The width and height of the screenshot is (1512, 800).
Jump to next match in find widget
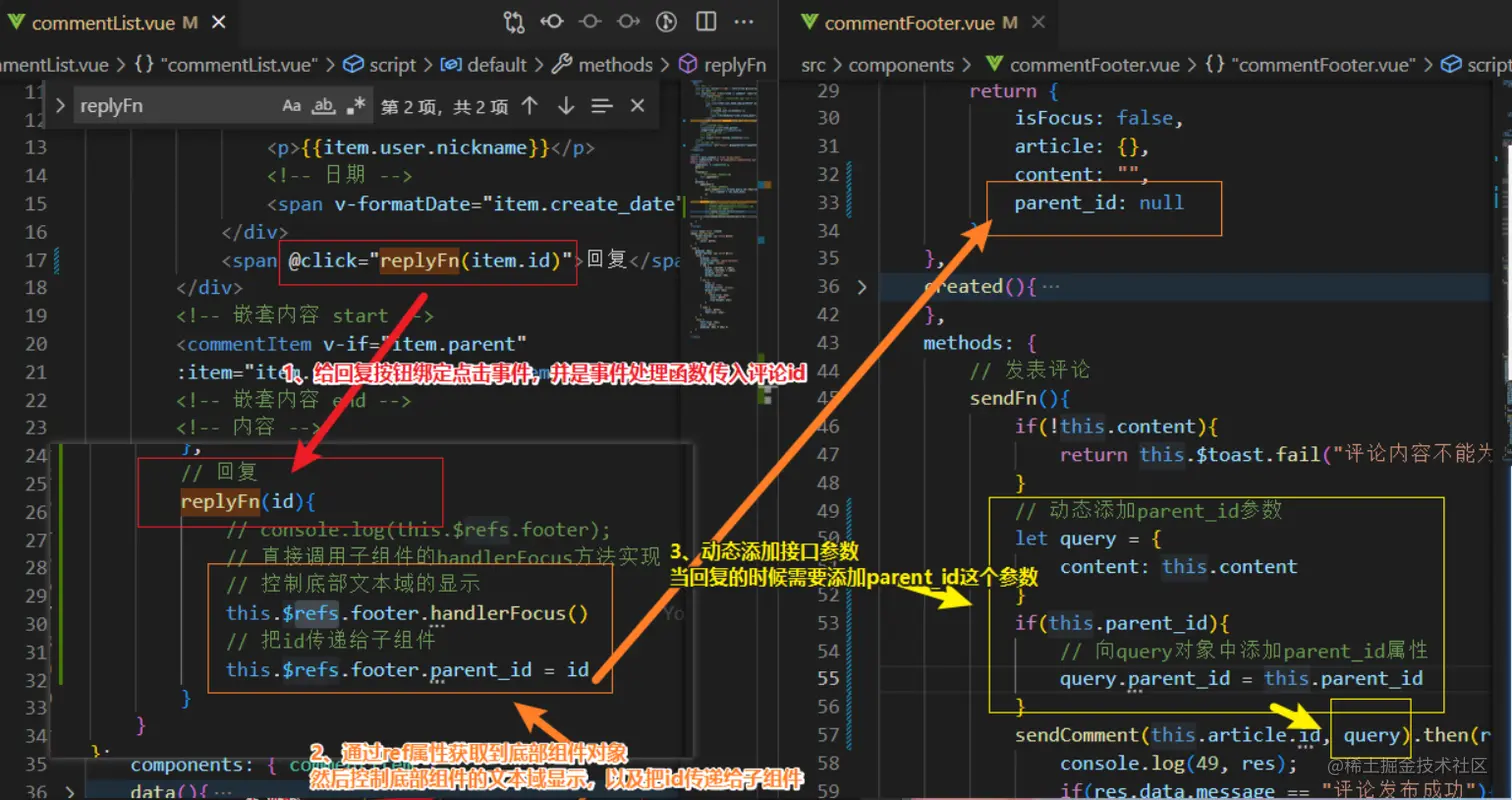tap(566, 105)
